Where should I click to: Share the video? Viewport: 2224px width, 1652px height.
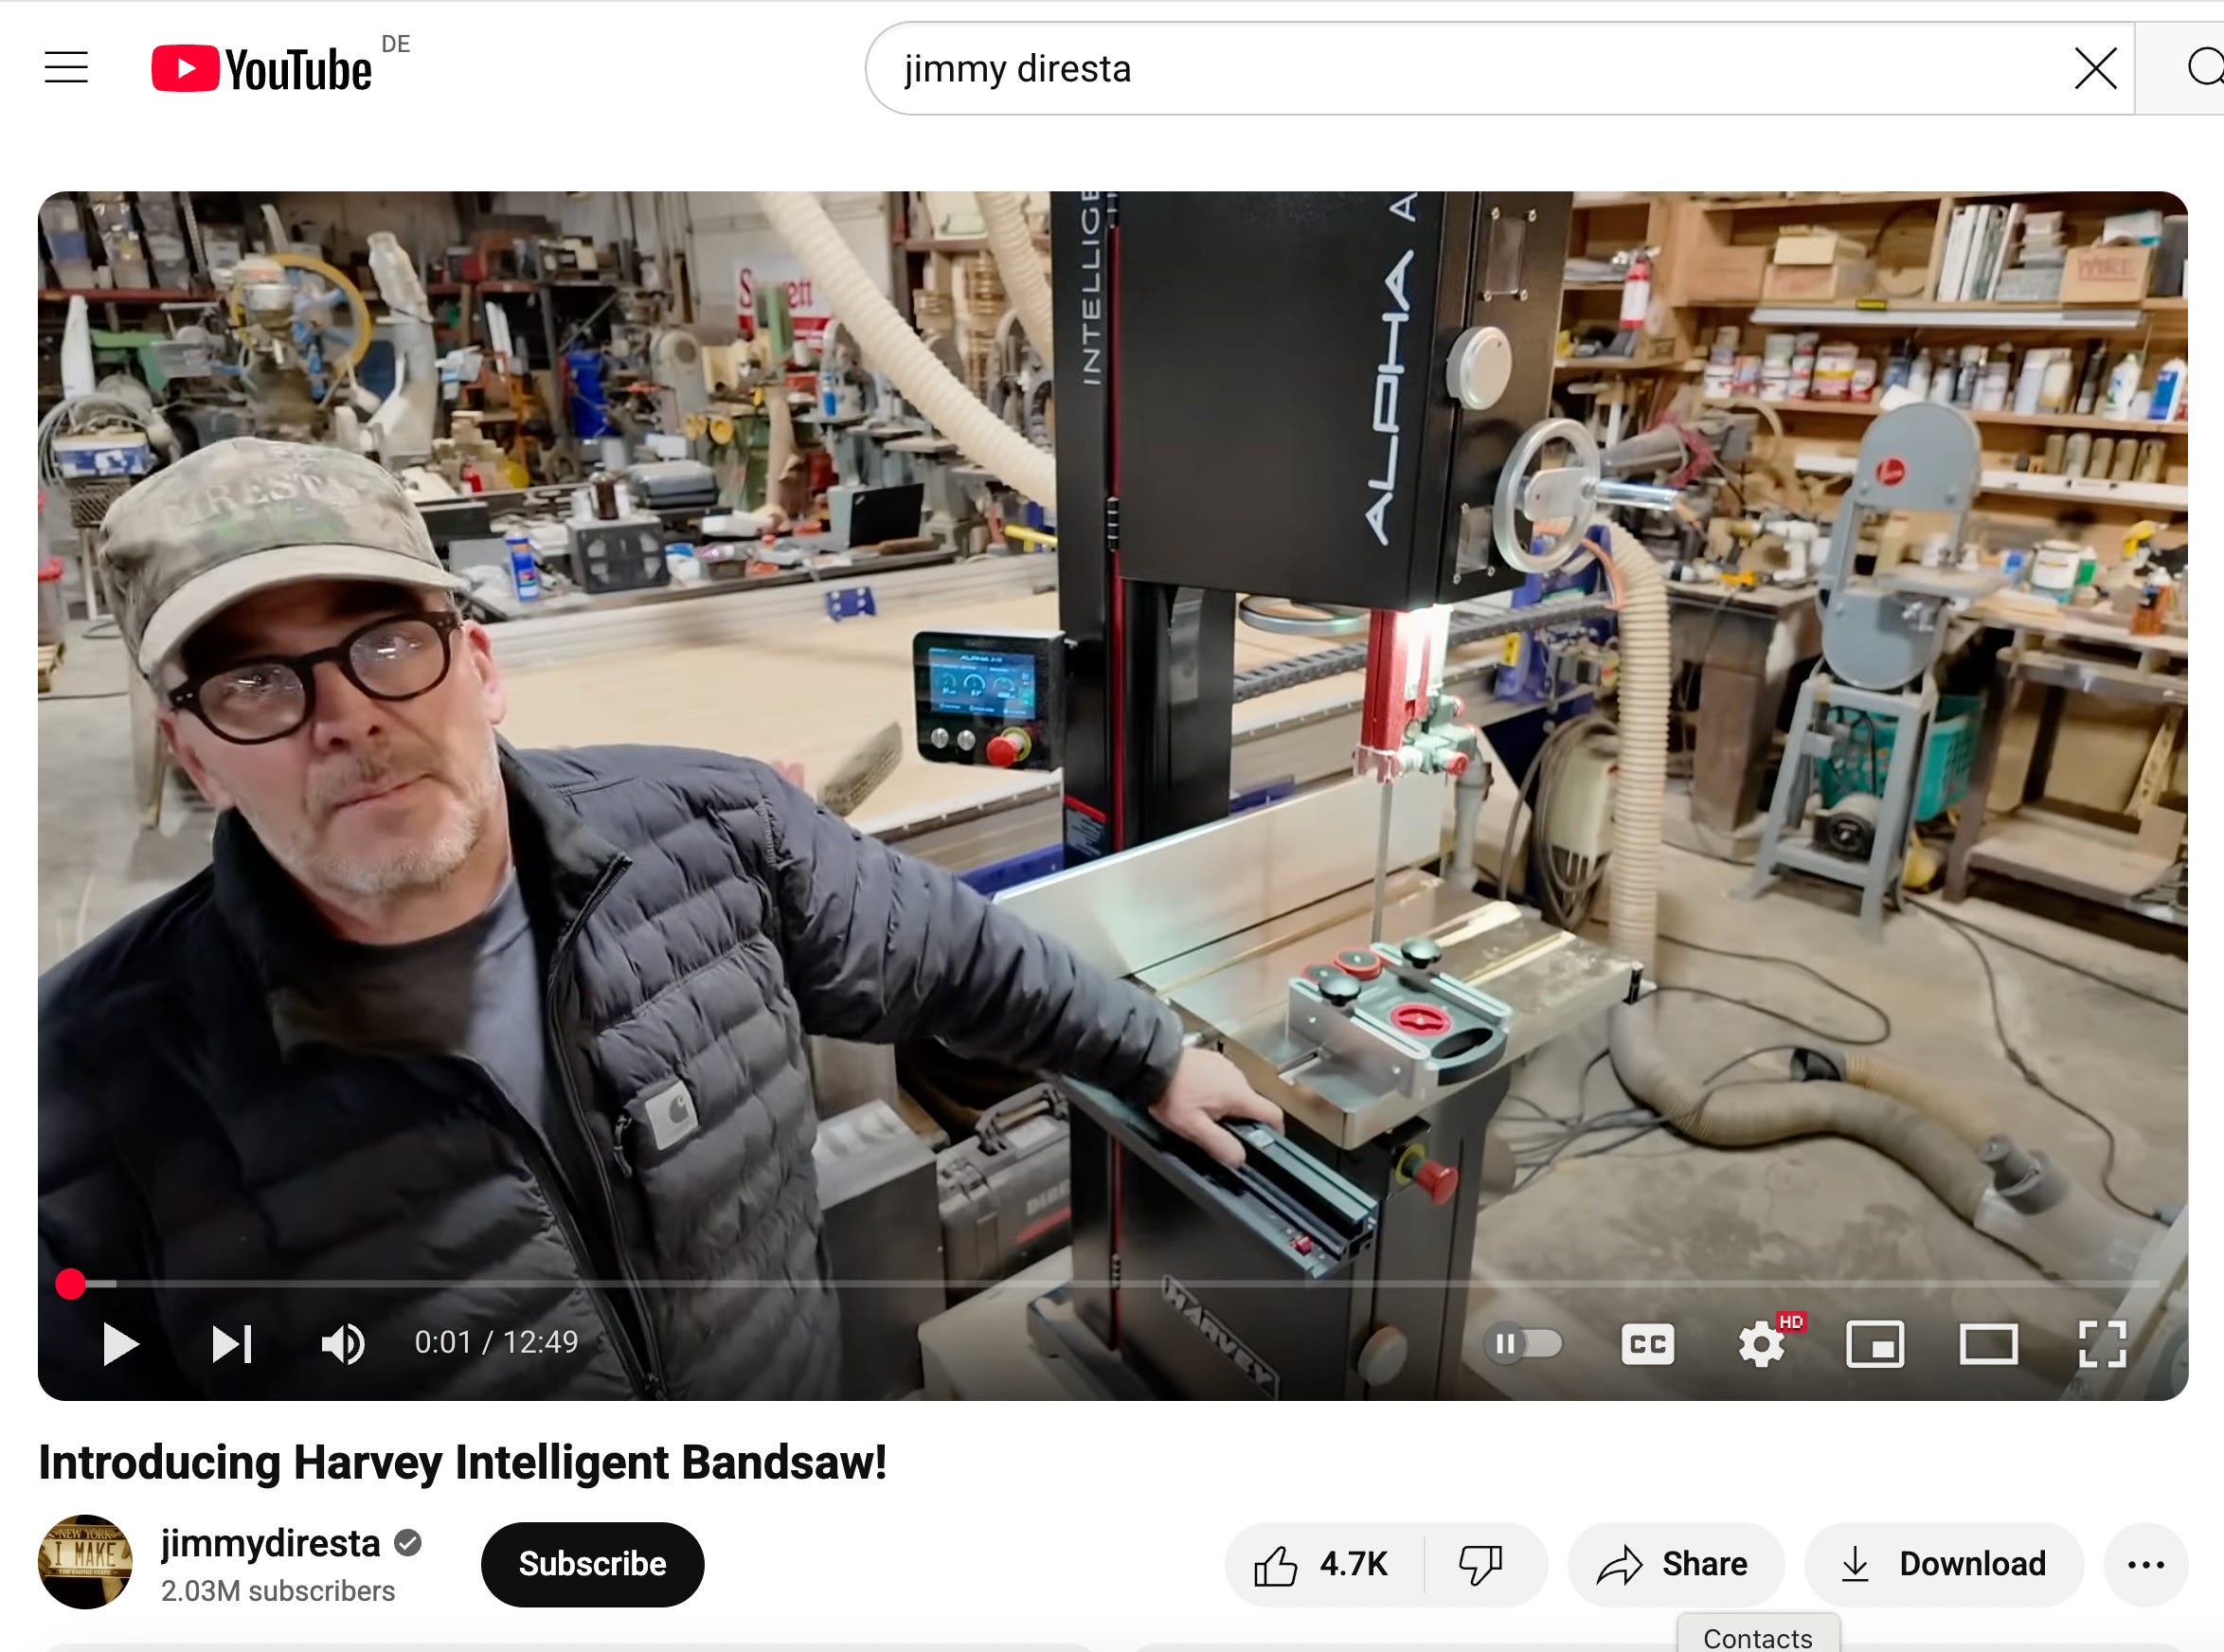pos(1674,1564)
